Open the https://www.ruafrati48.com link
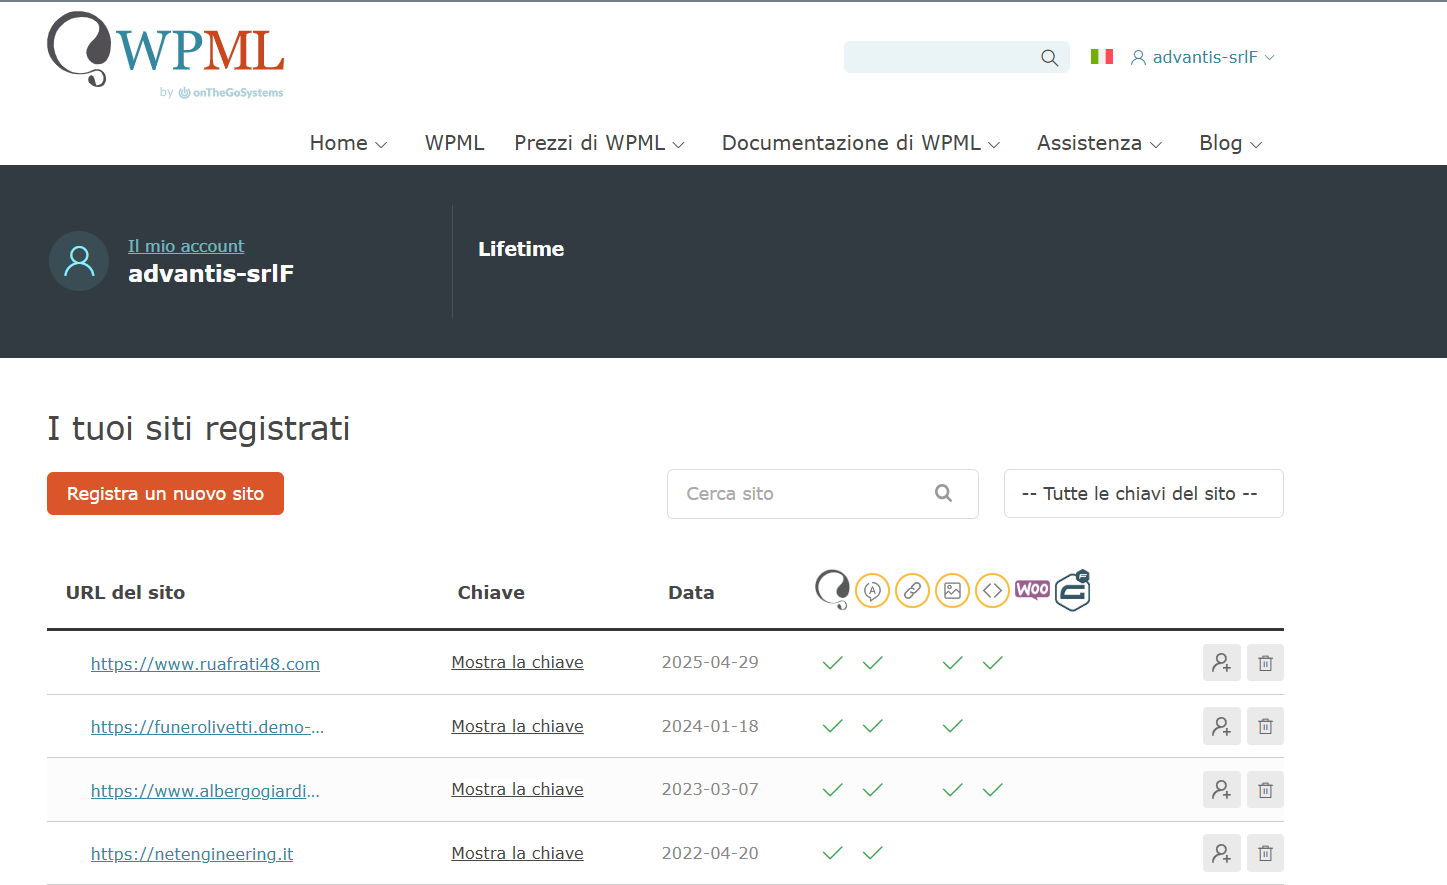The height and width of the screenshot is (885, 1447). (x=205, y=664)
